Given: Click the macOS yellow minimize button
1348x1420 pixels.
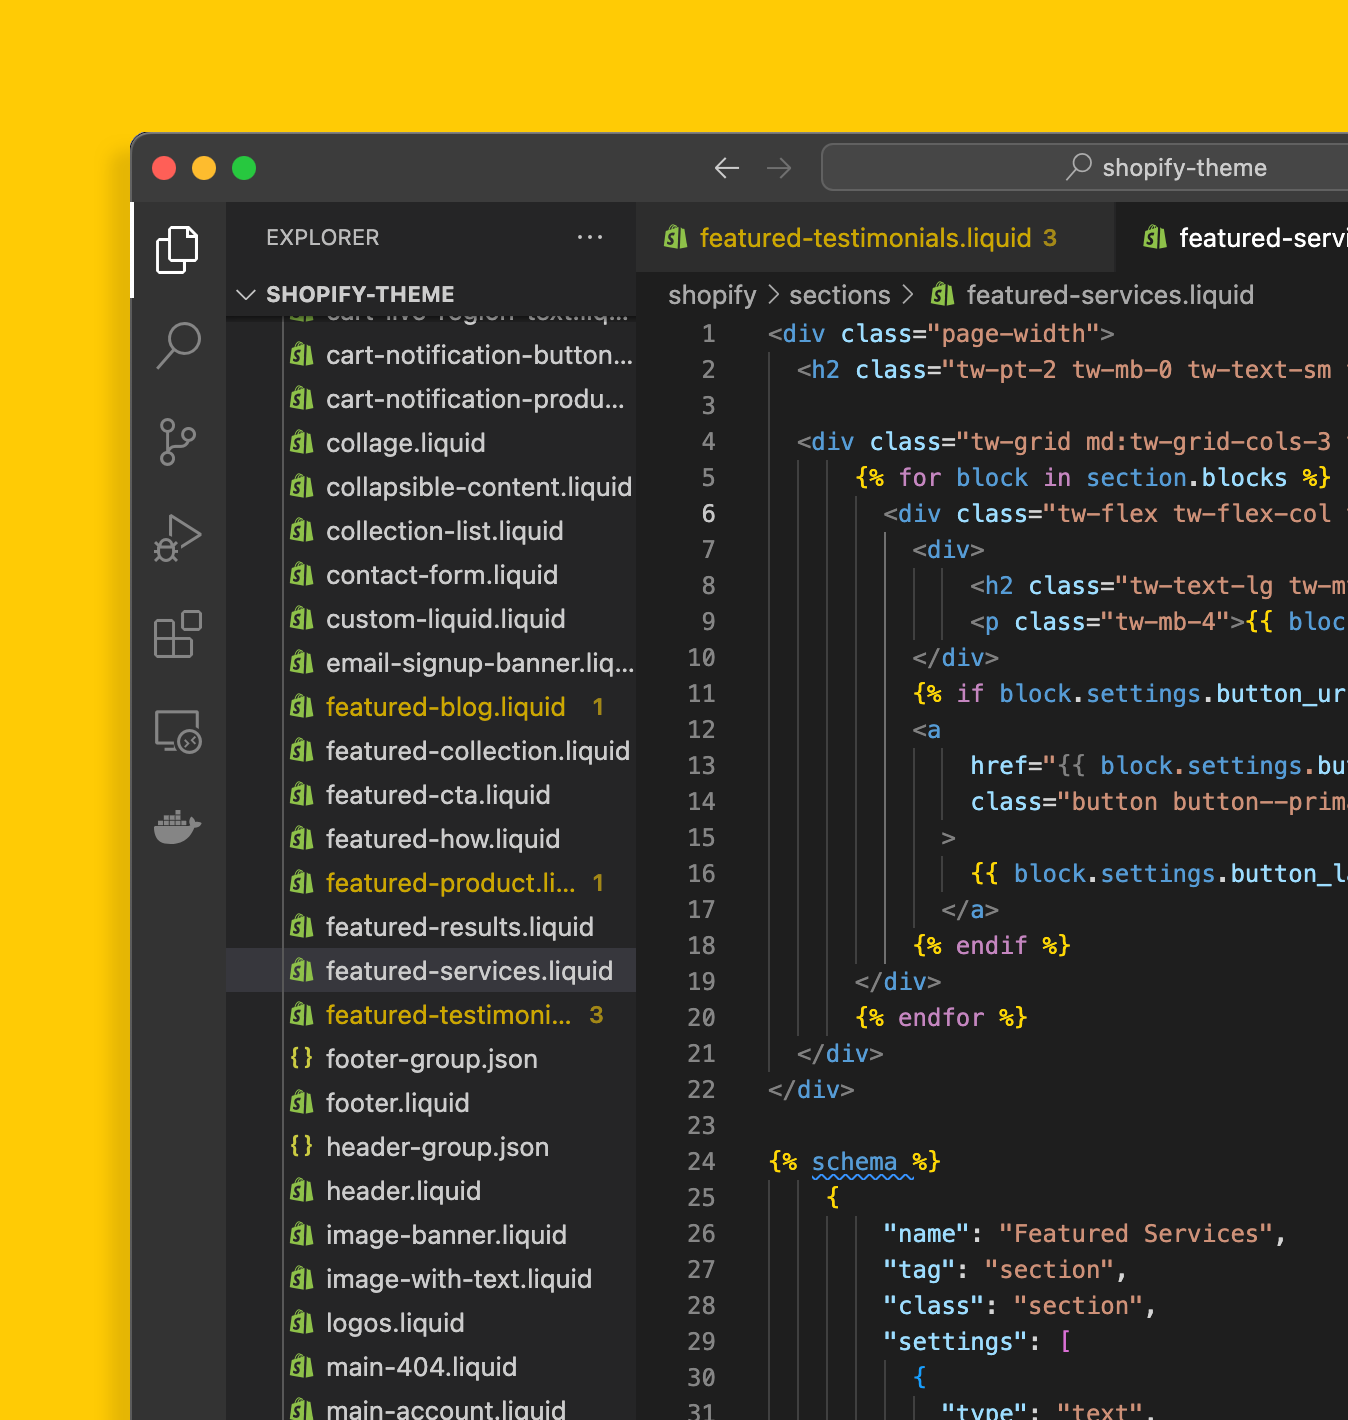Looking at the screenshot, I should (x=204, y=168).
